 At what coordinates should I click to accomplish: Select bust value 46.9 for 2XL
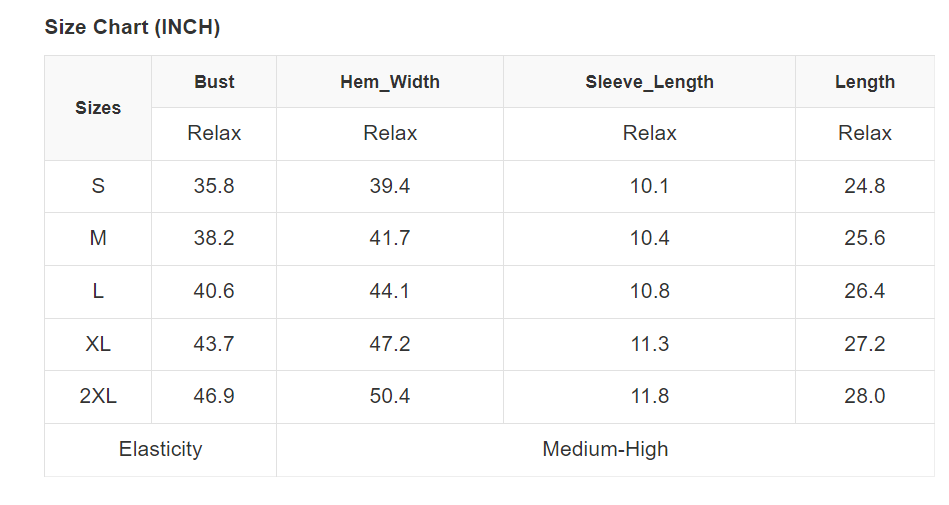pyautogui.click(x=214, y=396)
